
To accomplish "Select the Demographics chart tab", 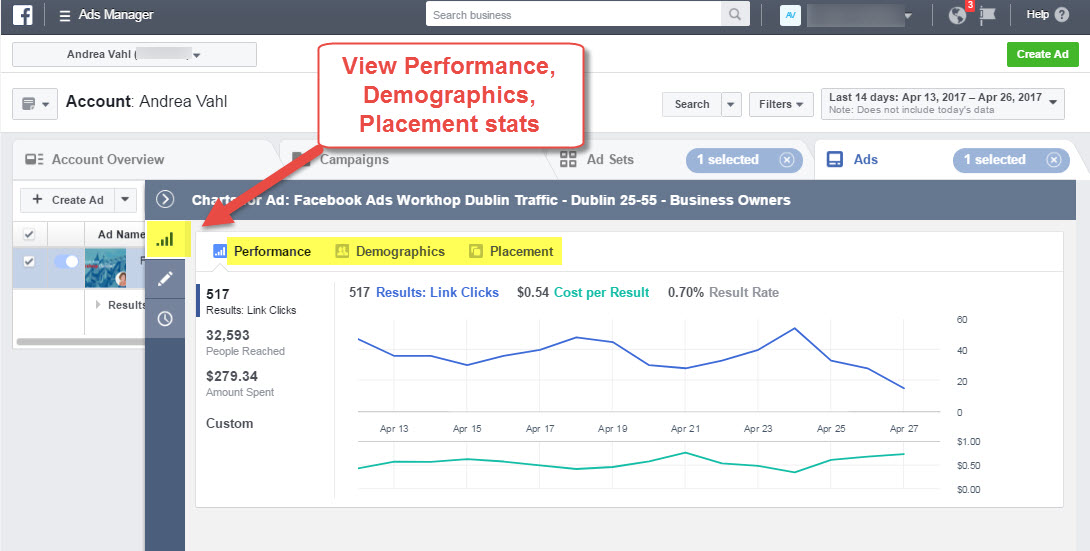I will pos(390,252).
